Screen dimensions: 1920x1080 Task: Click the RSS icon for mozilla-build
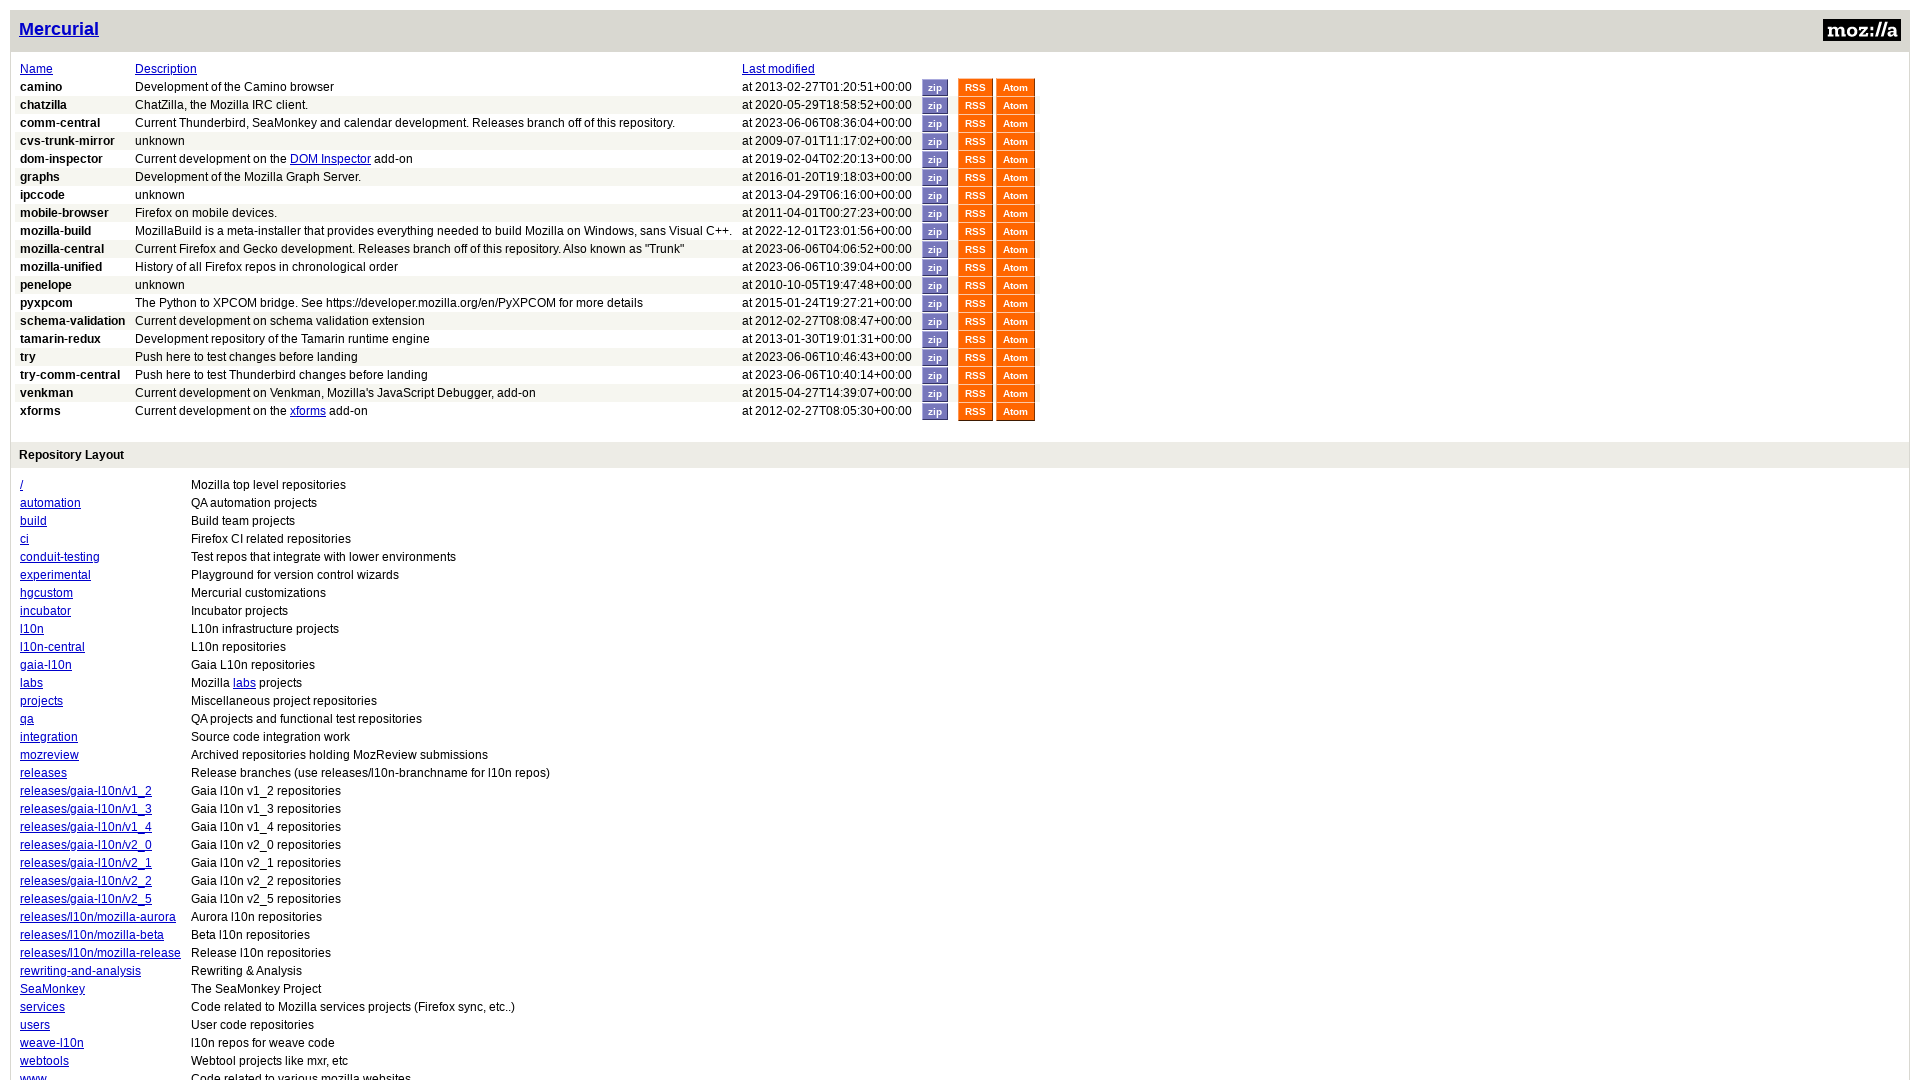coord(975,231)
